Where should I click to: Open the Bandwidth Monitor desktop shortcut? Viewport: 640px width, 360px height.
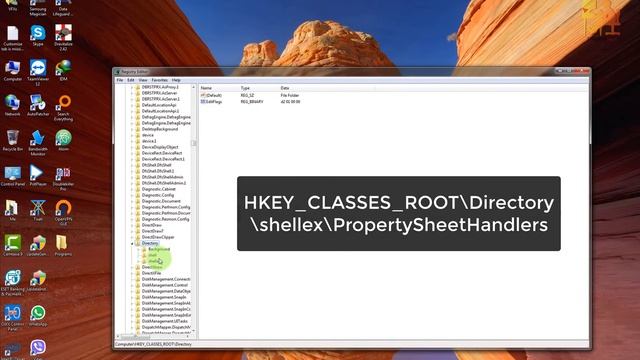[38, 142]
